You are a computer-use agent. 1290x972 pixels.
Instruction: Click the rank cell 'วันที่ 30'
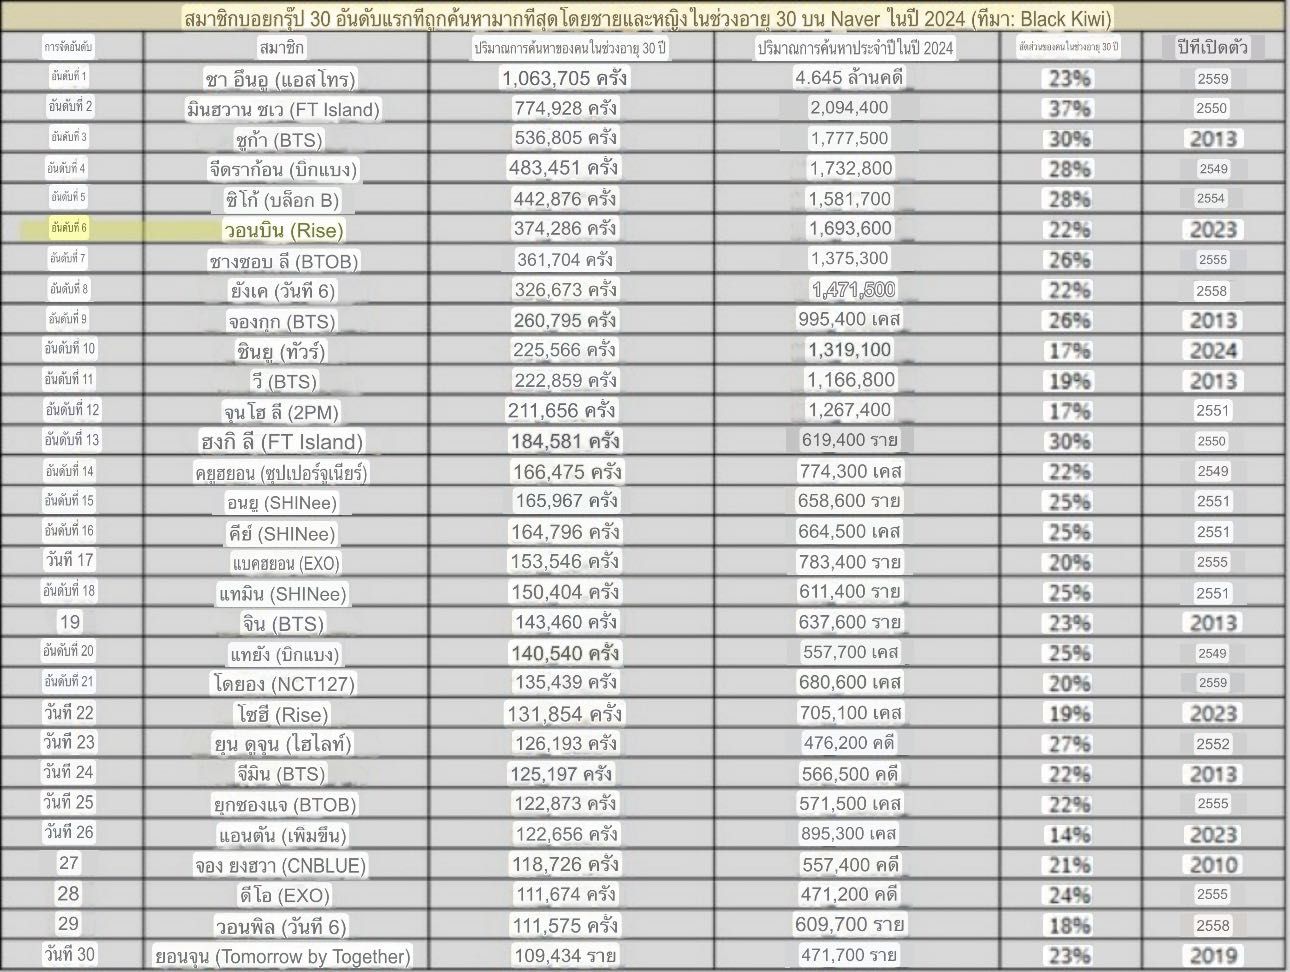point(69,955)
